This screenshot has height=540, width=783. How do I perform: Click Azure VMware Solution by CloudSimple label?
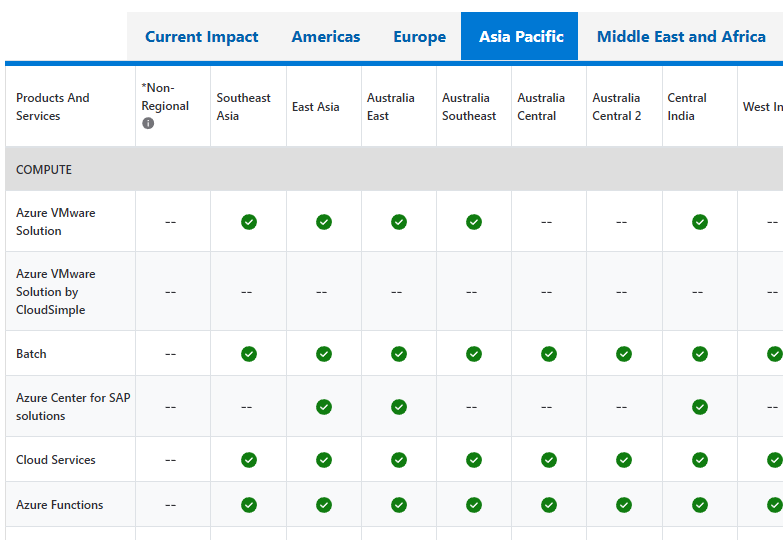(56, 292)
